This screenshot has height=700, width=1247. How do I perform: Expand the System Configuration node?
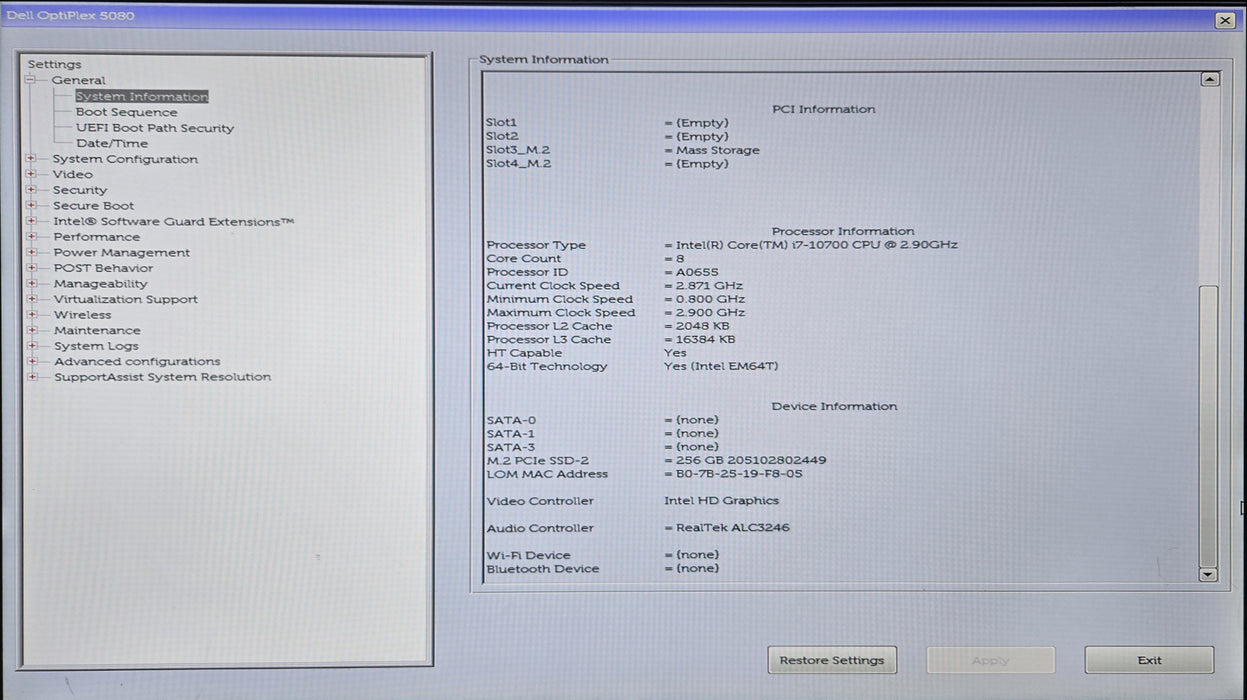click(32, 158)
